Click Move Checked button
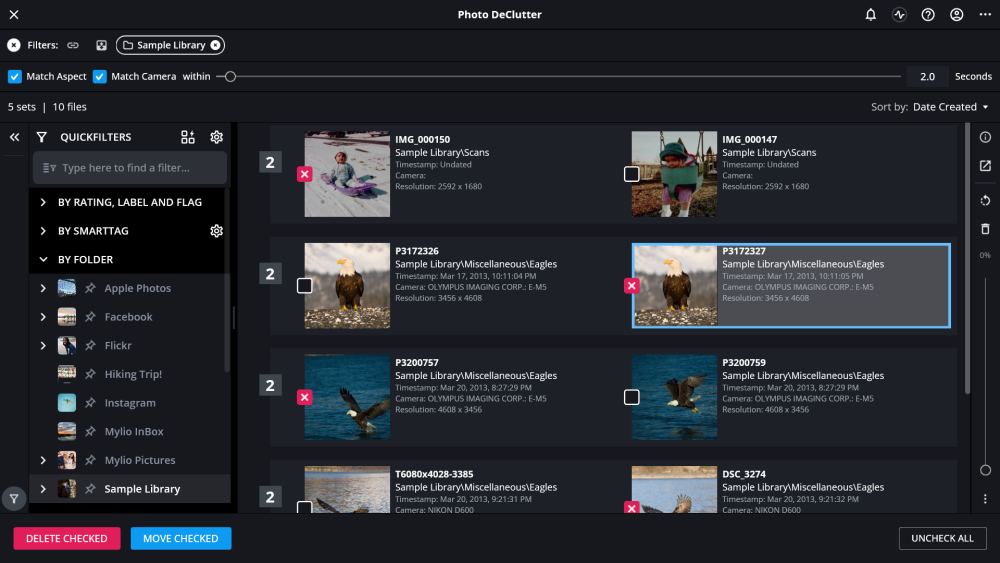1000x563 pixels. pos(180,539)
